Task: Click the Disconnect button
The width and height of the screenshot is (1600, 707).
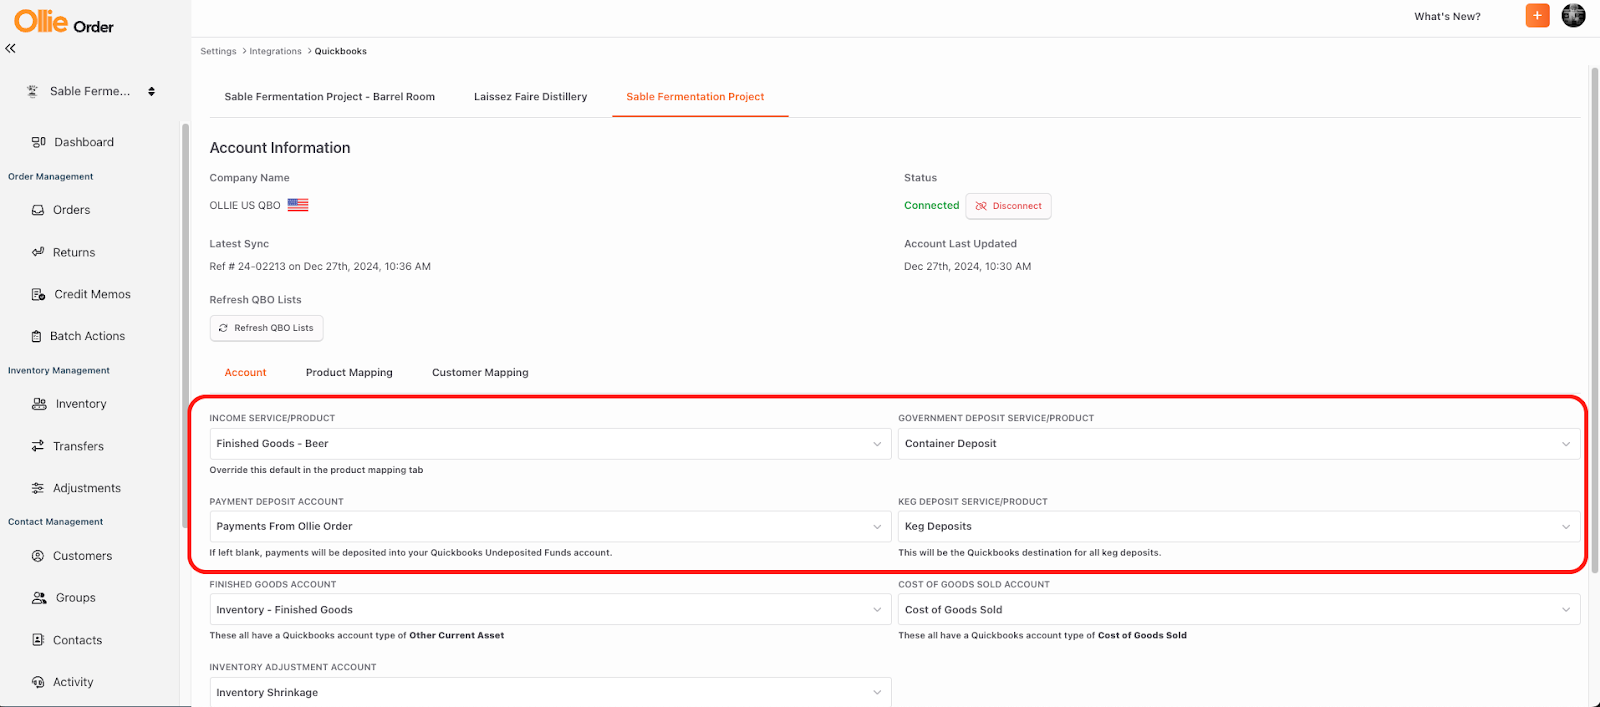Action: click(1008, 206)
